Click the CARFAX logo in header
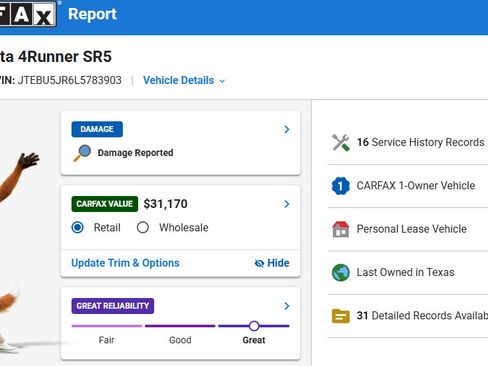This screenshot has width=488, height=366. tap(28, 14)
